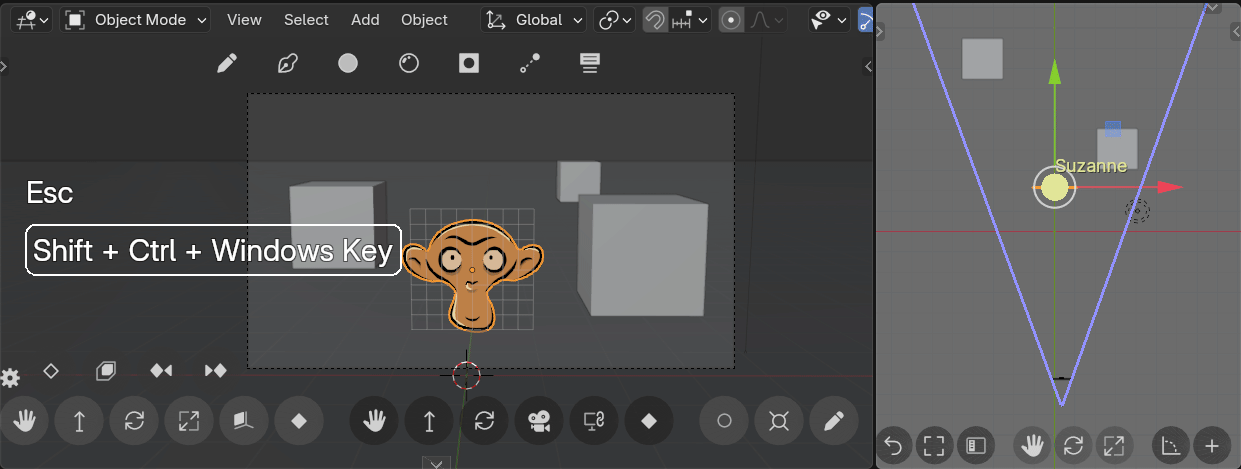1241x469 pixels.
Task: Open the Global transform orientation dropdown
Action: [533, 19]
